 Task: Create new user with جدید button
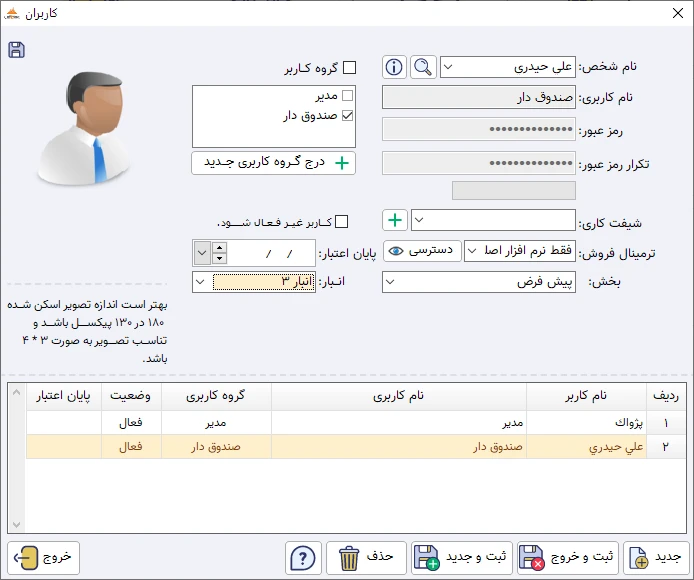click(656, 558)
